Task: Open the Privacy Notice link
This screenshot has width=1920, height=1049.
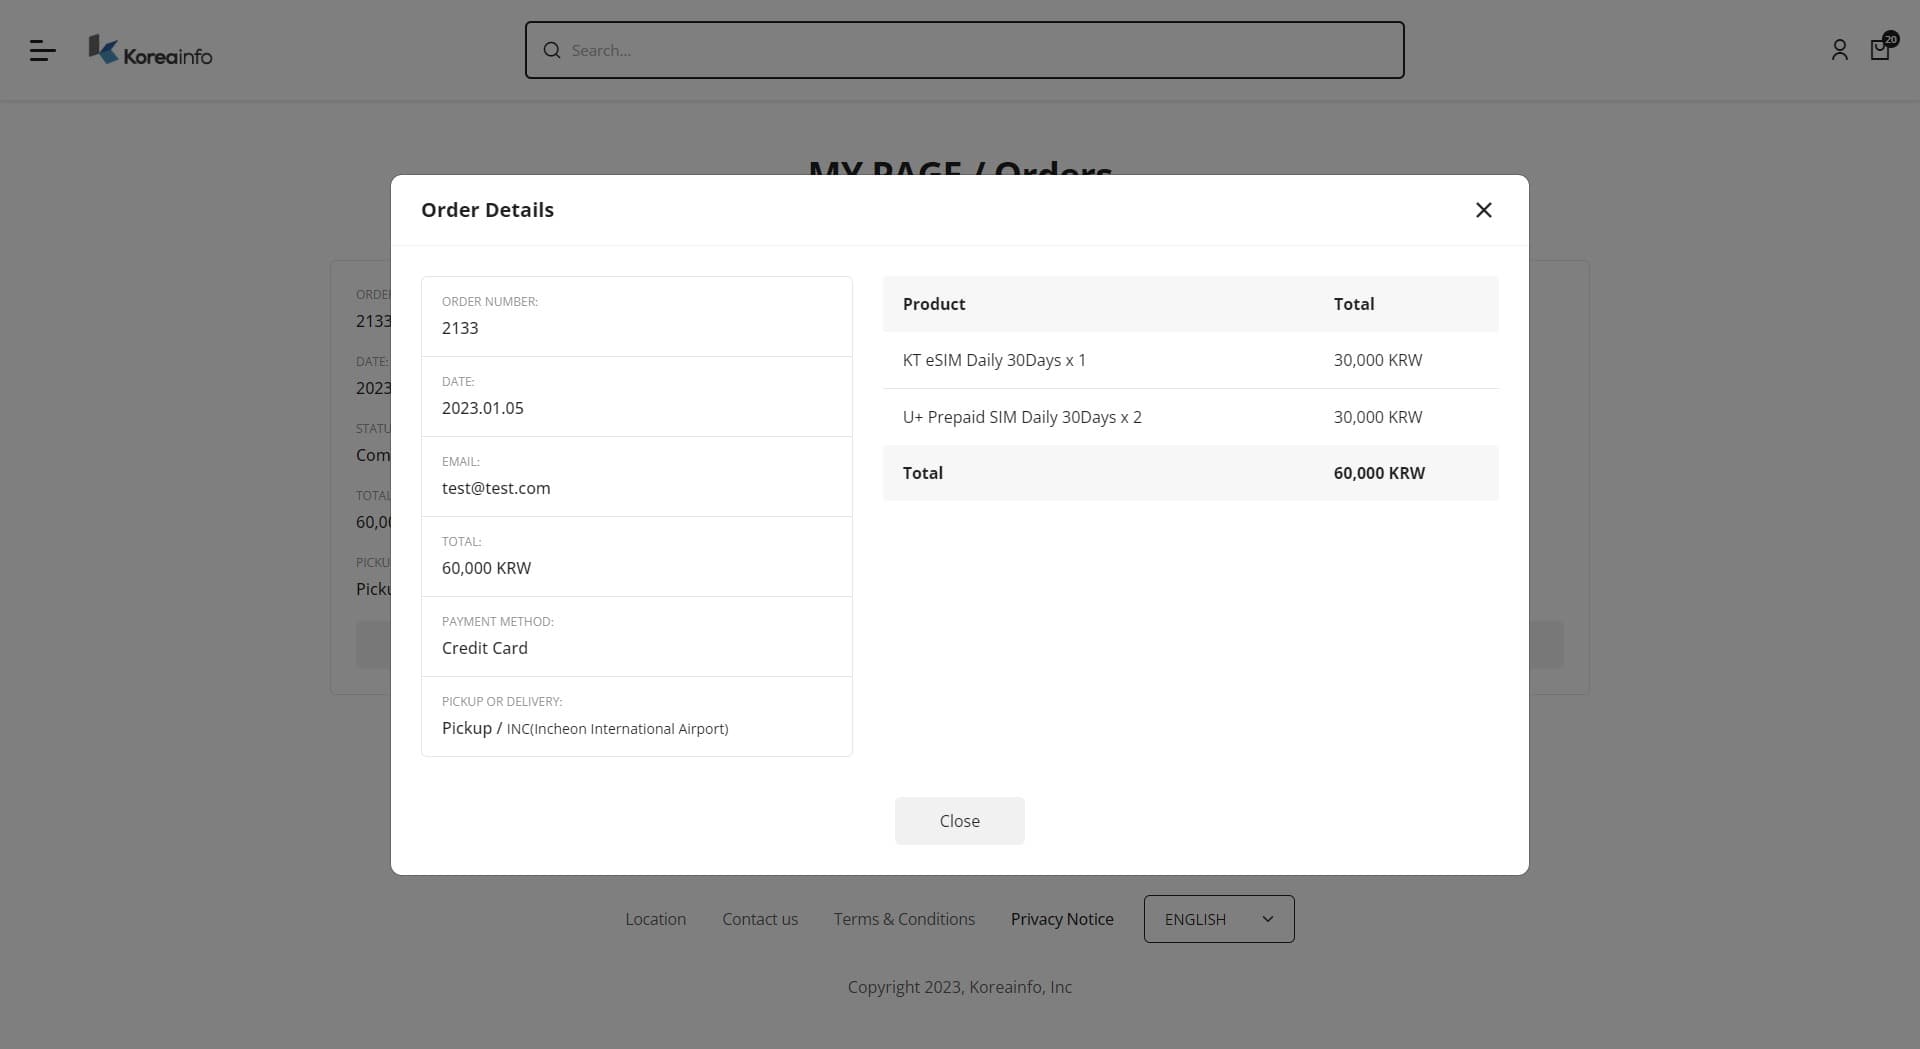Action: coord(1062,919)
